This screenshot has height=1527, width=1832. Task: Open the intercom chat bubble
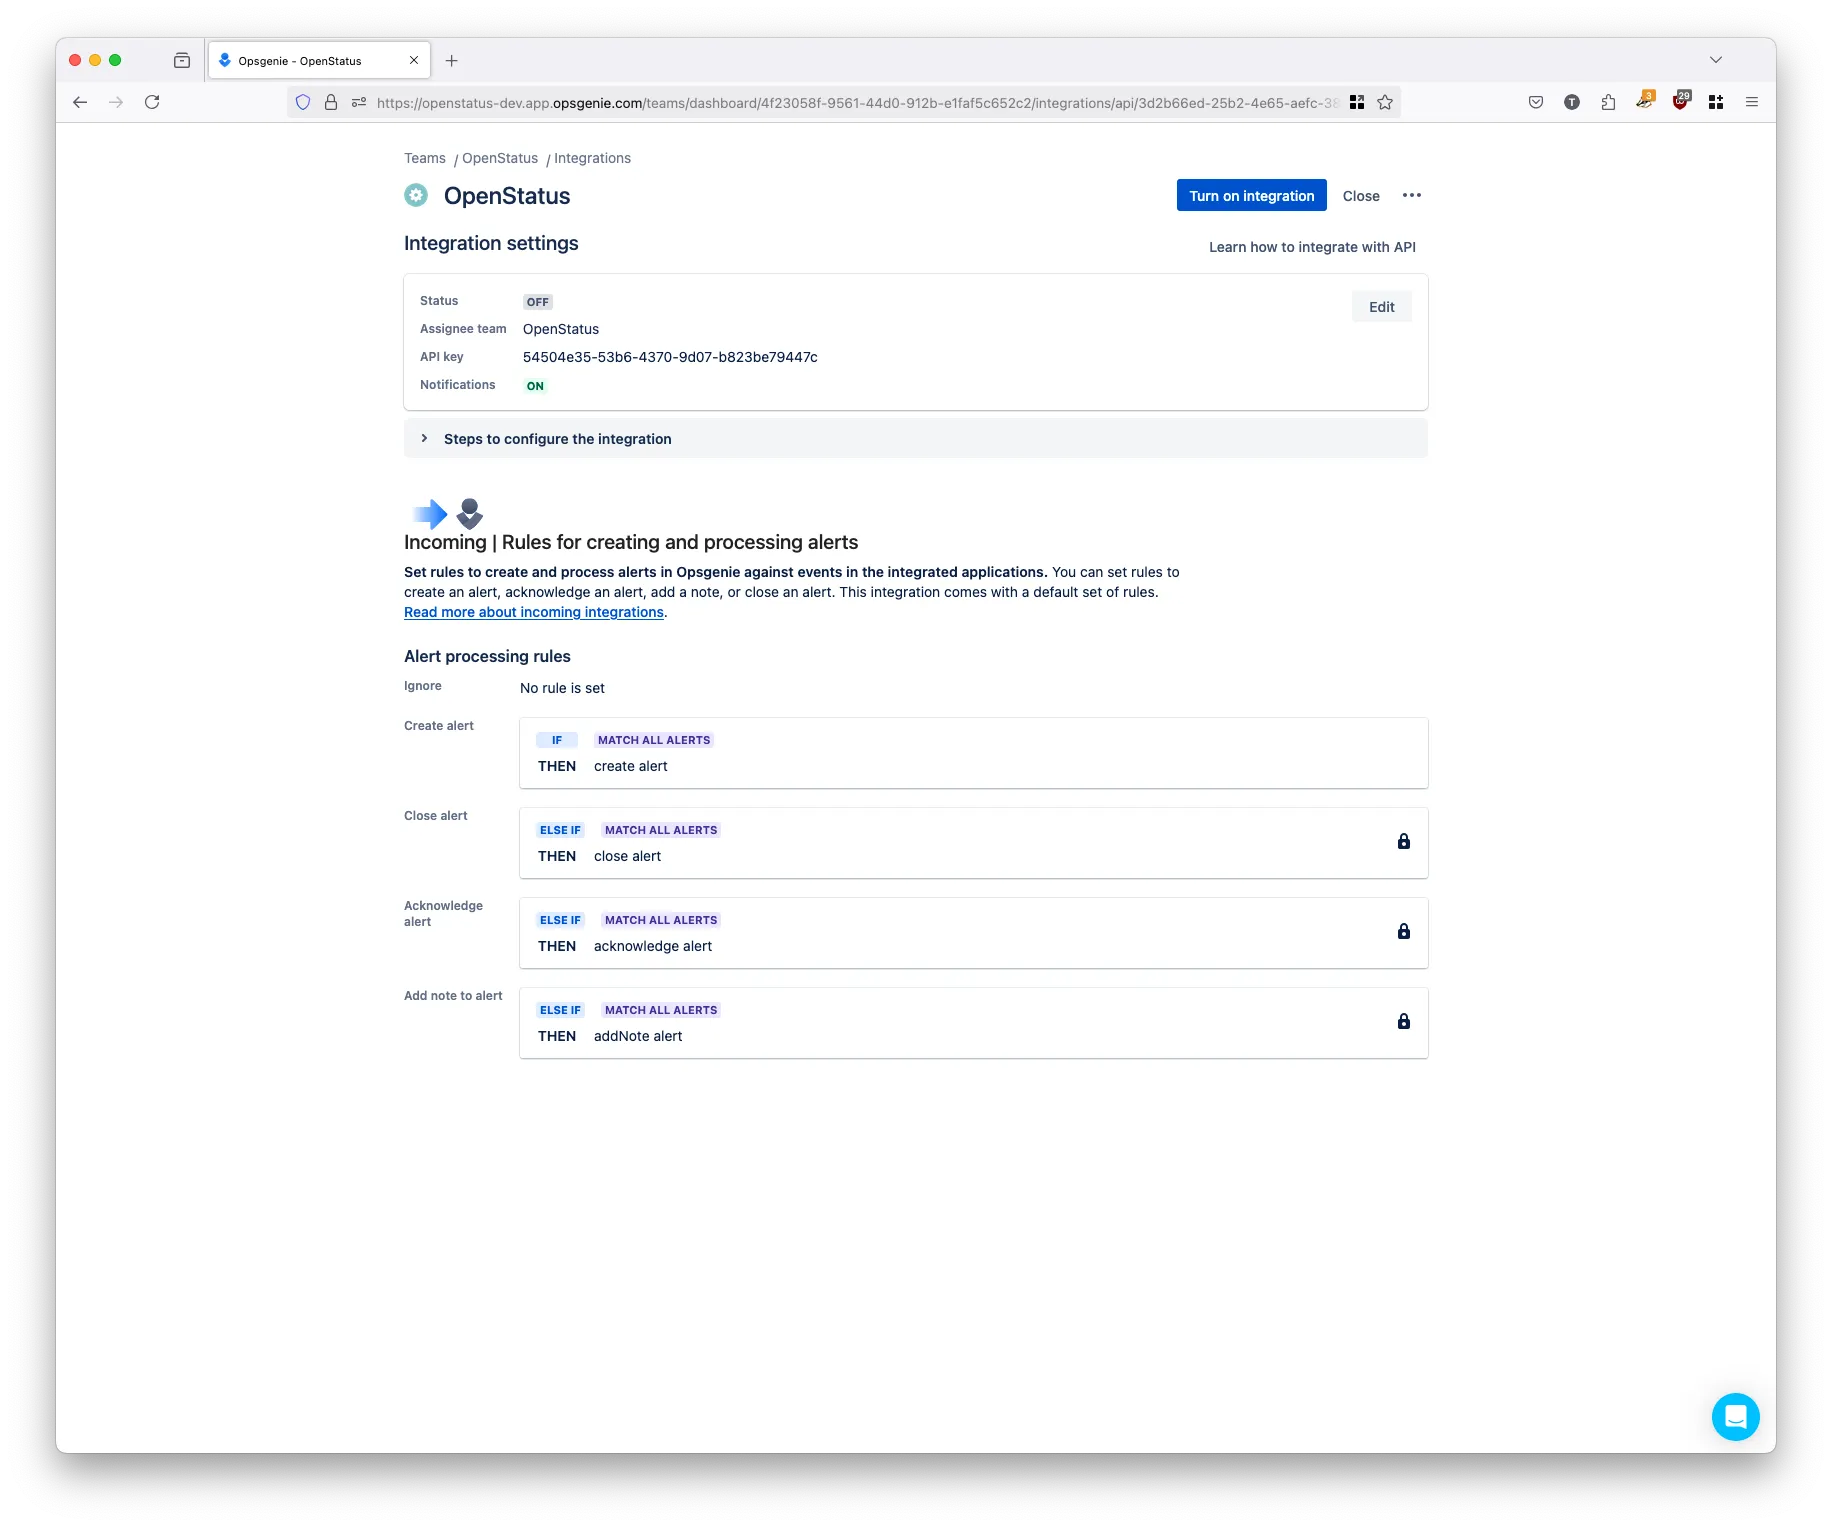pos(1737,1417)
